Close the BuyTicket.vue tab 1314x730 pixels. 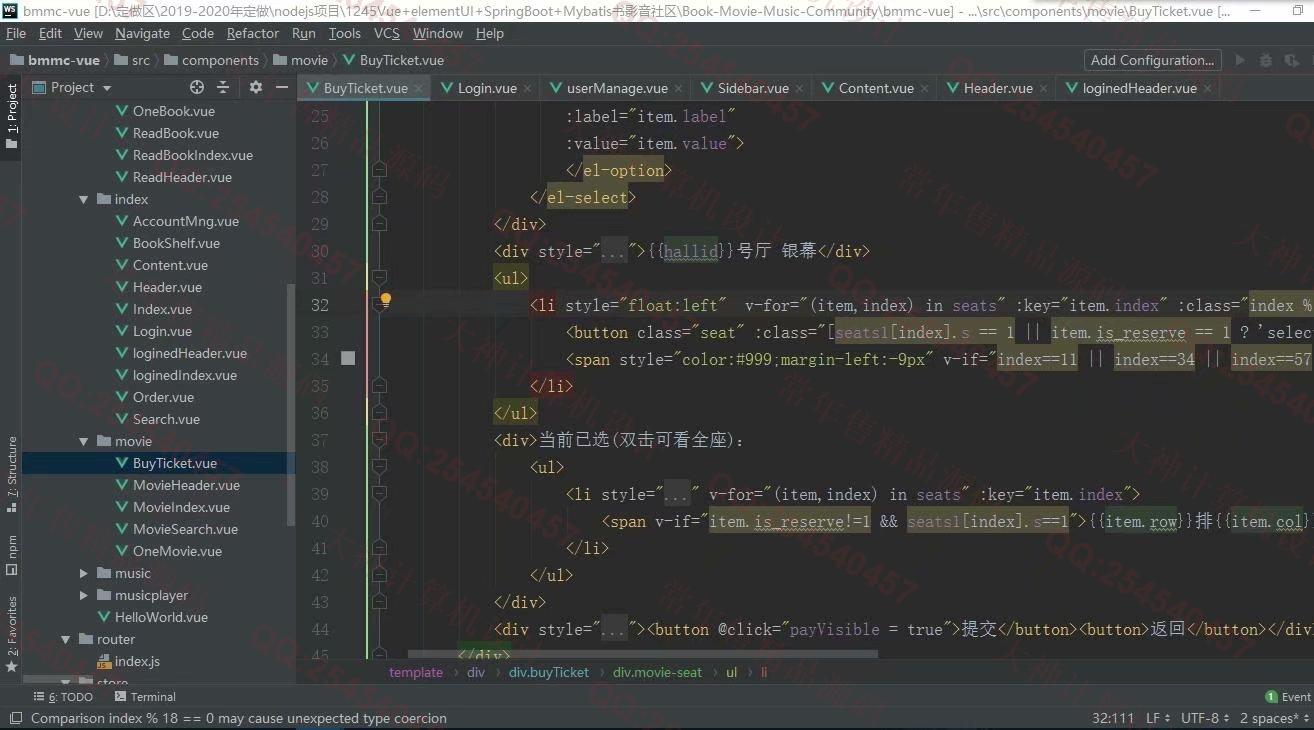419,88
